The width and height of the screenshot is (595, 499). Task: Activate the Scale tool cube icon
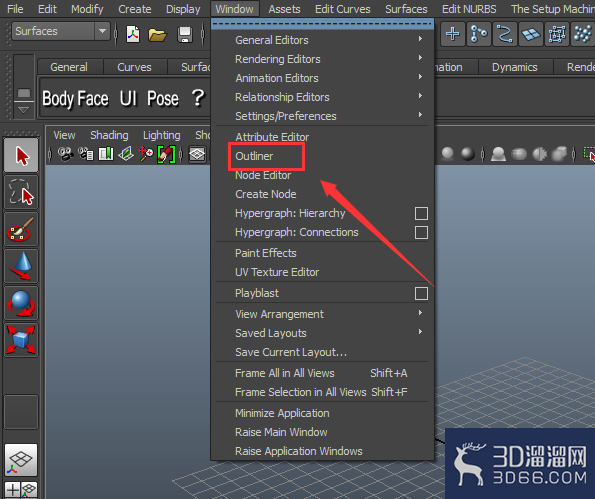point(21,340)
